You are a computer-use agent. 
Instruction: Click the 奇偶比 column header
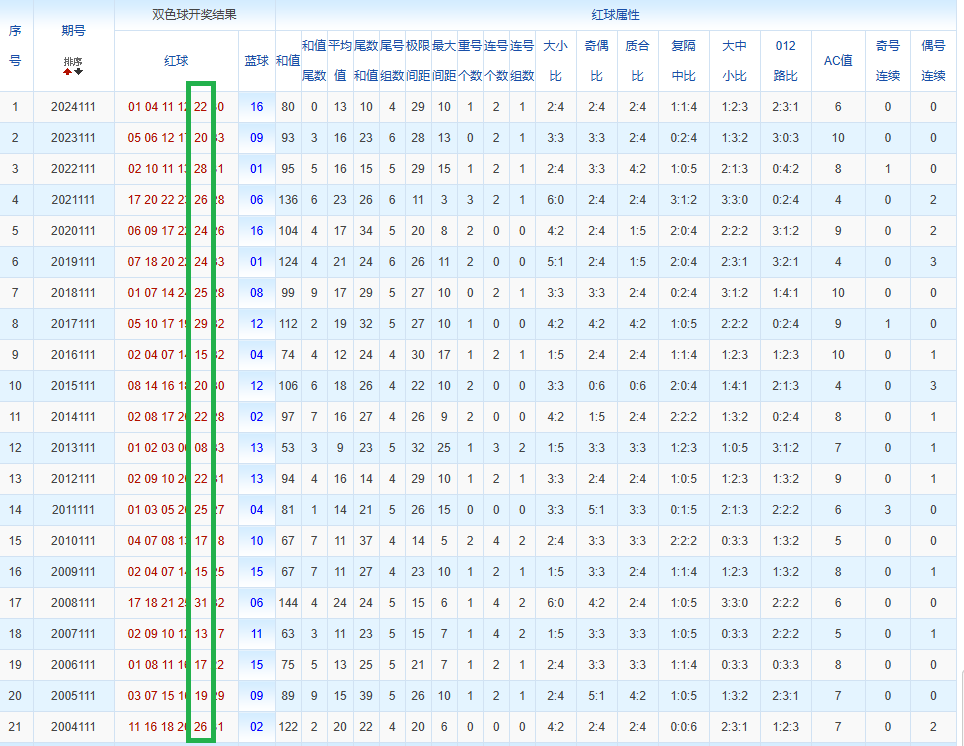596,61
